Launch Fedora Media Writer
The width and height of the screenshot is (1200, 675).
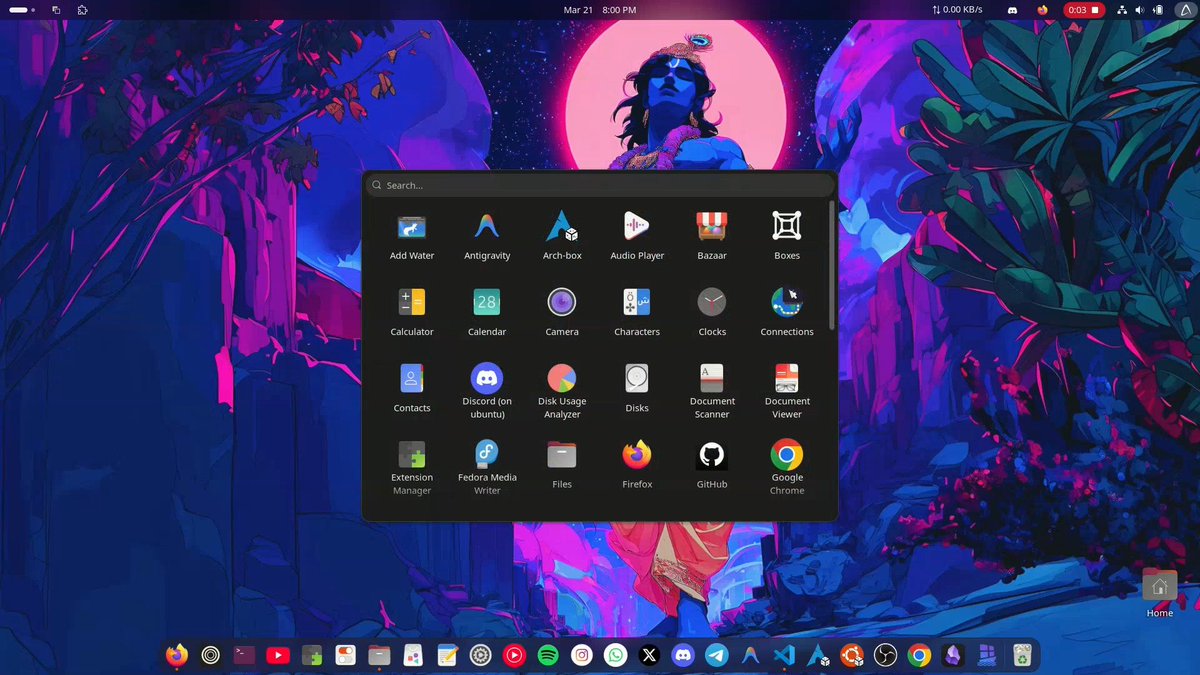click(x=487, y=467)
